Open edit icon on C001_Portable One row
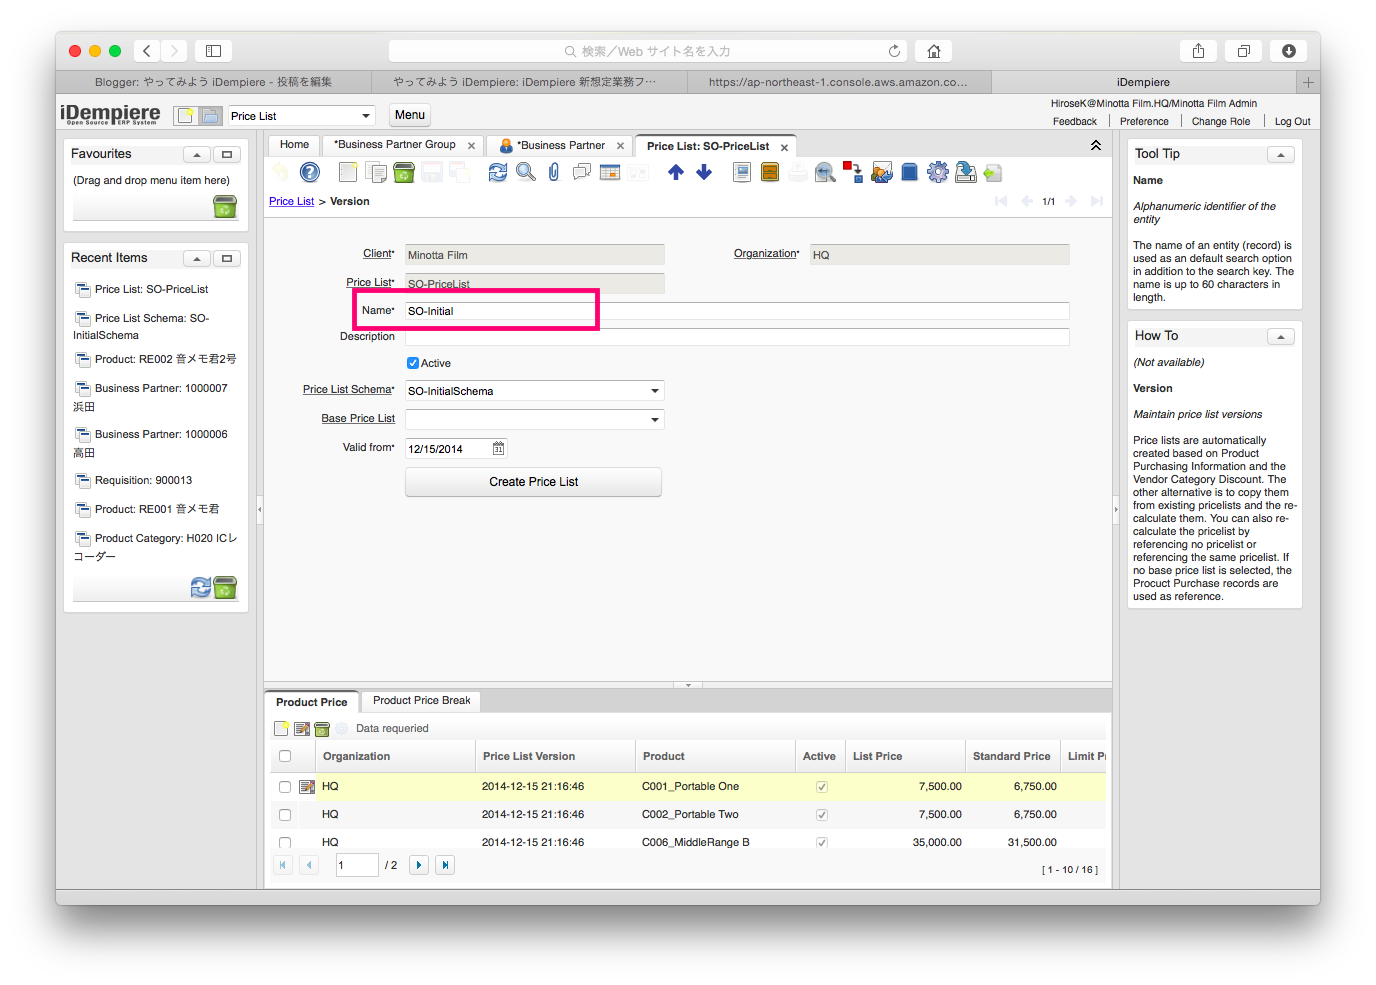The height and width of the screenshot is (985, 1376). tap(307, 787)
